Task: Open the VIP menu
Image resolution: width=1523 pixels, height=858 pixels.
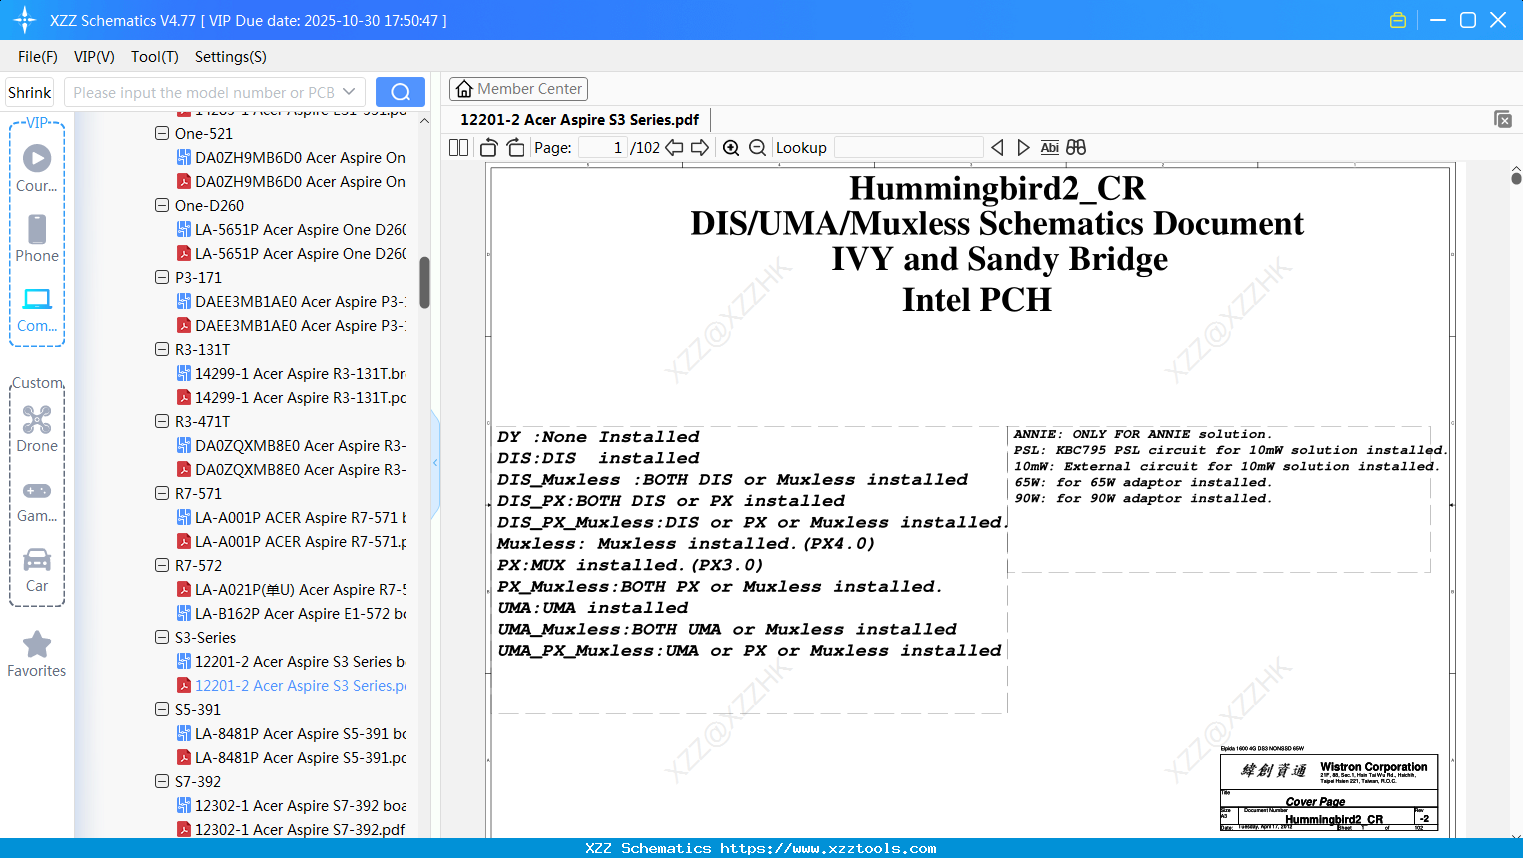Action: point(94,57)
